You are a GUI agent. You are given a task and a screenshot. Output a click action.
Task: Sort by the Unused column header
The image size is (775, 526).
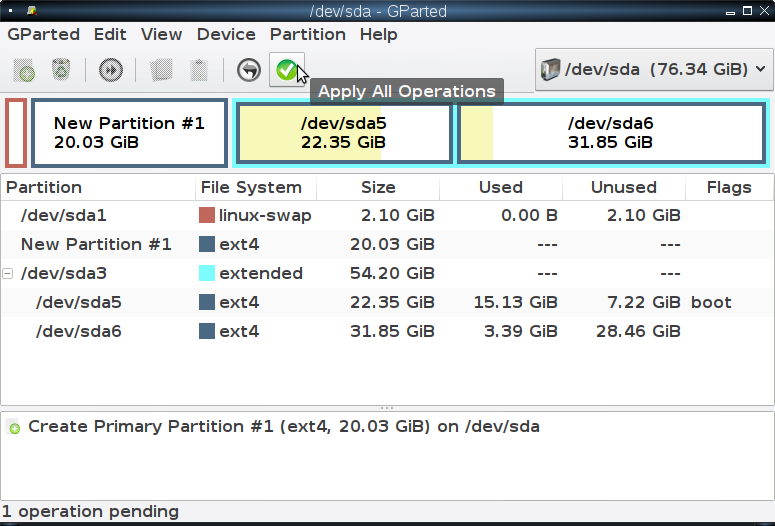pyautogui.click(x=624, y=187)
